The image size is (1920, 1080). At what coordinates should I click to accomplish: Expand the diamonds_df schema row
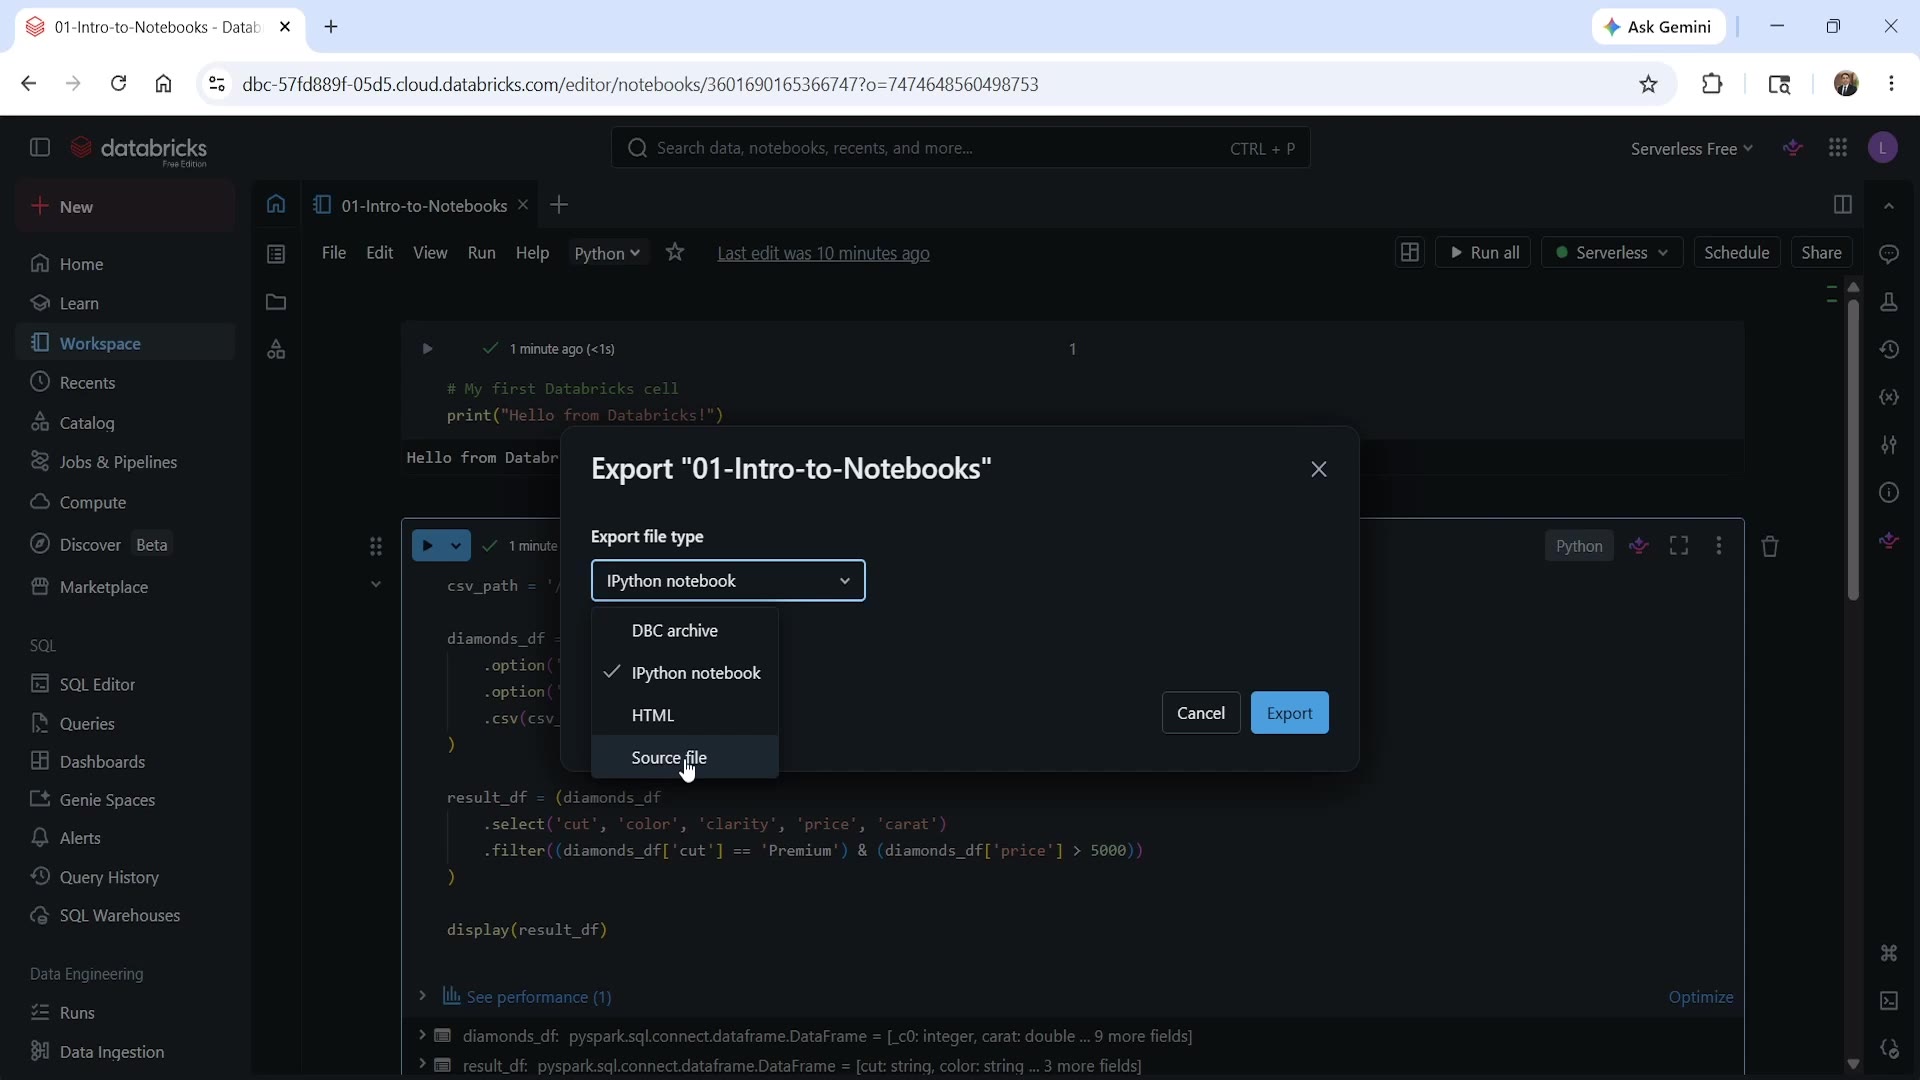click(422, 1035)
